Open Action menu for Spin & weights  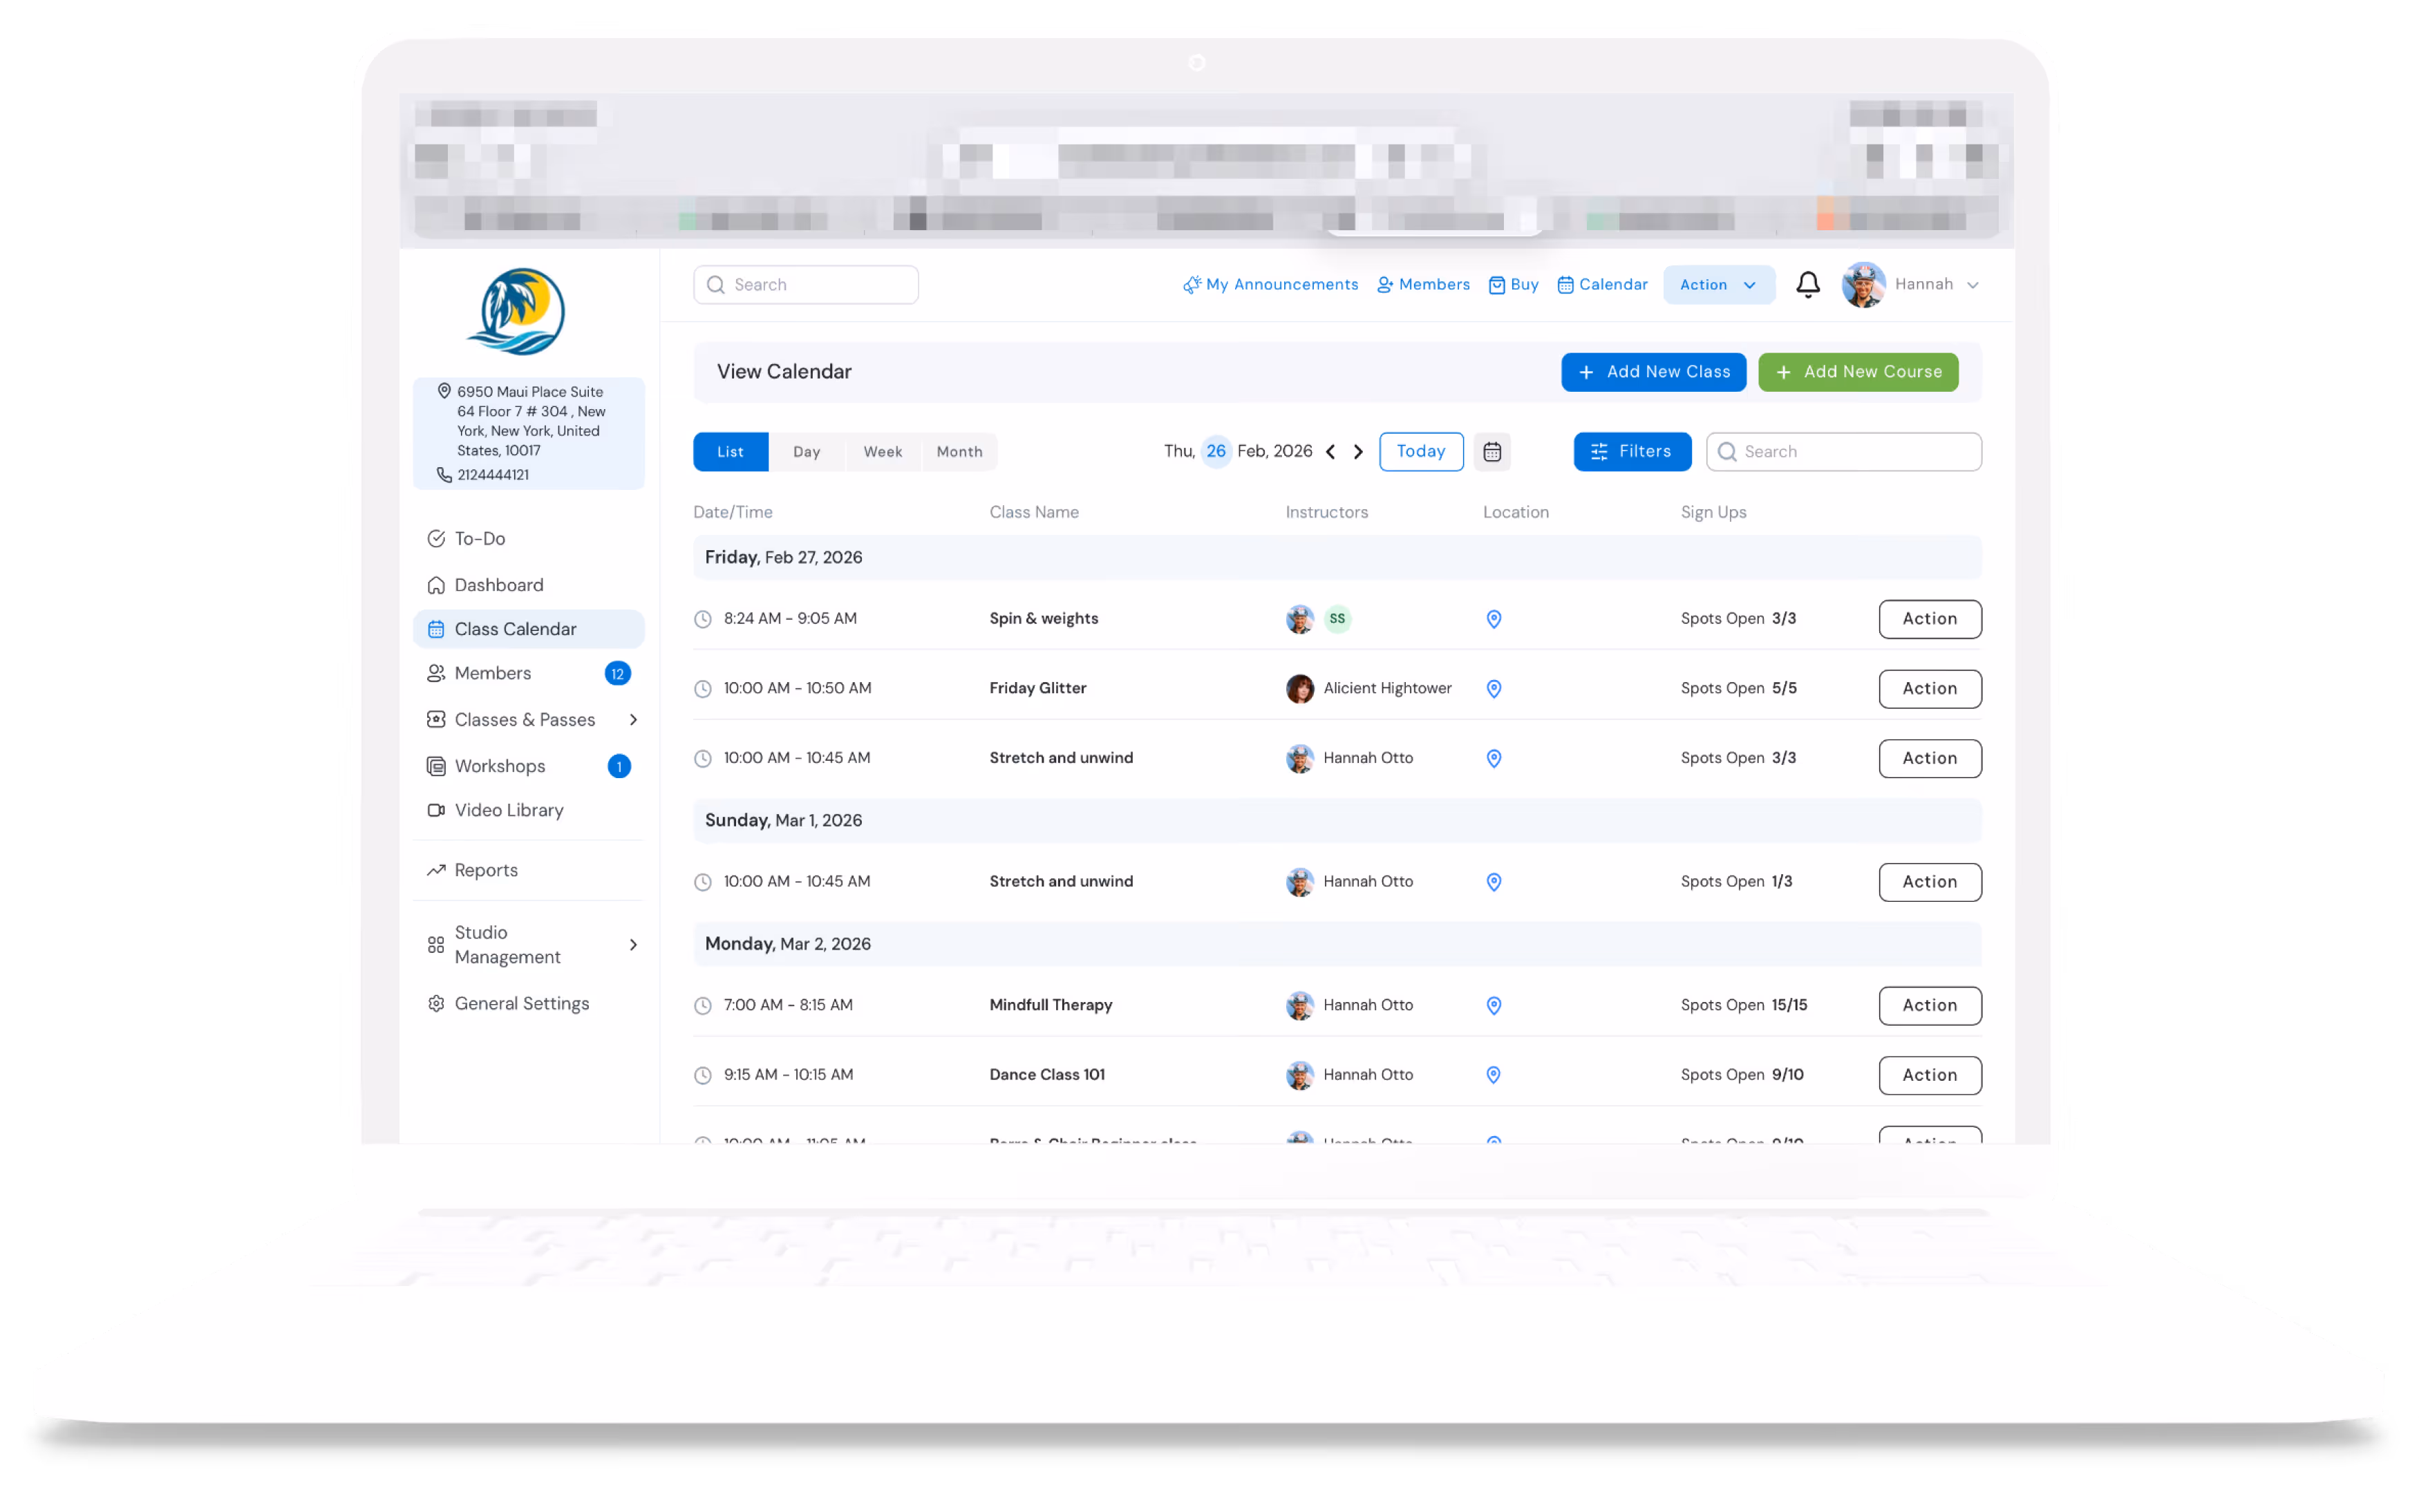pyautogui.click(x=1929, y=619)
